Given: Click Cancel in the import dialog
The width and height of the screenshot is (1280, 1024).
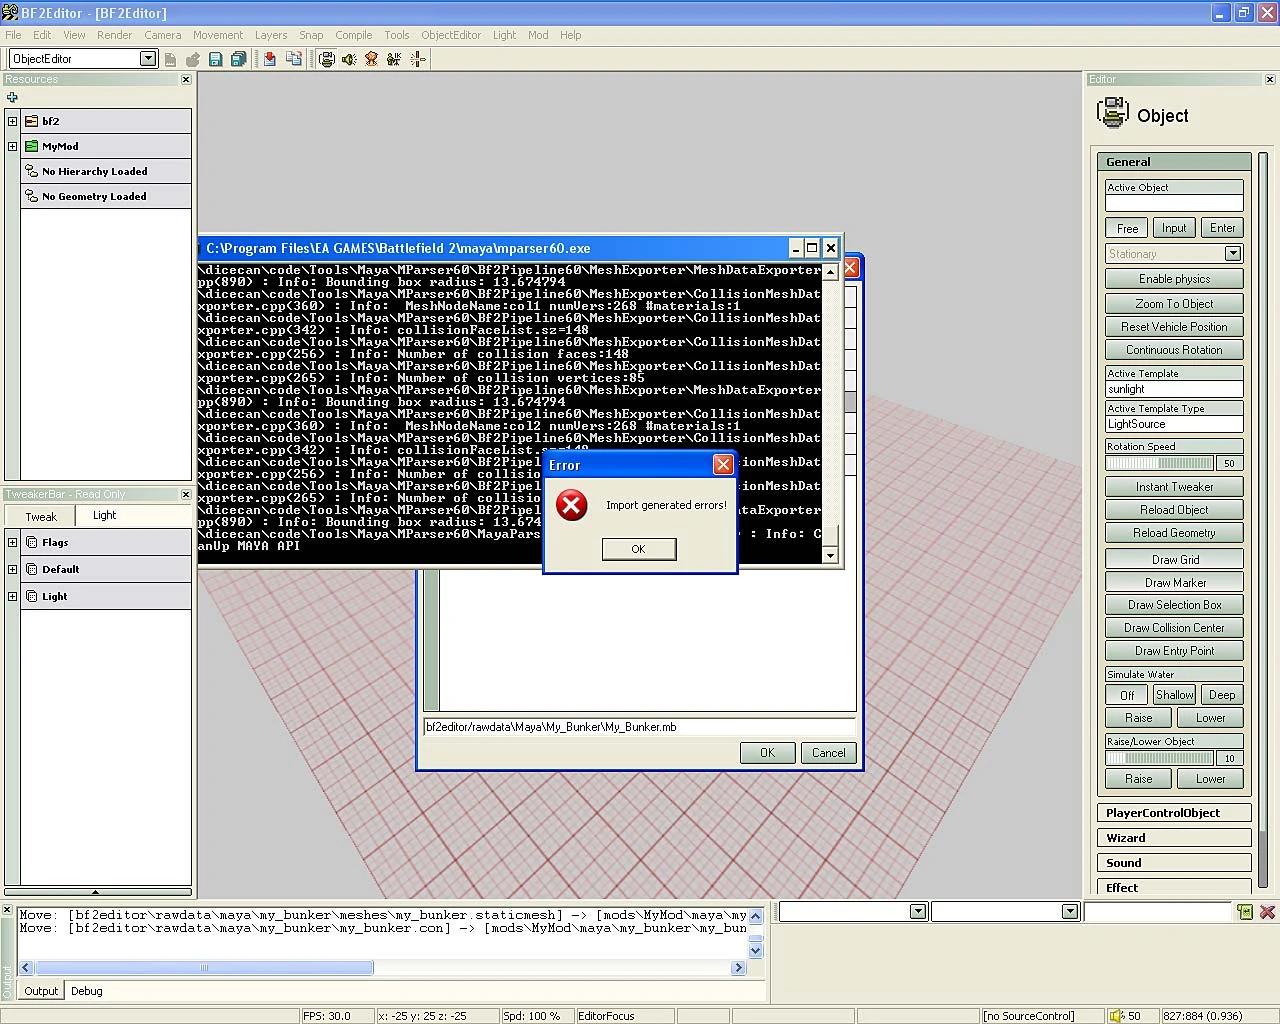Looking at the screenshot, I should pyautogui.click(x=828, y=753).
